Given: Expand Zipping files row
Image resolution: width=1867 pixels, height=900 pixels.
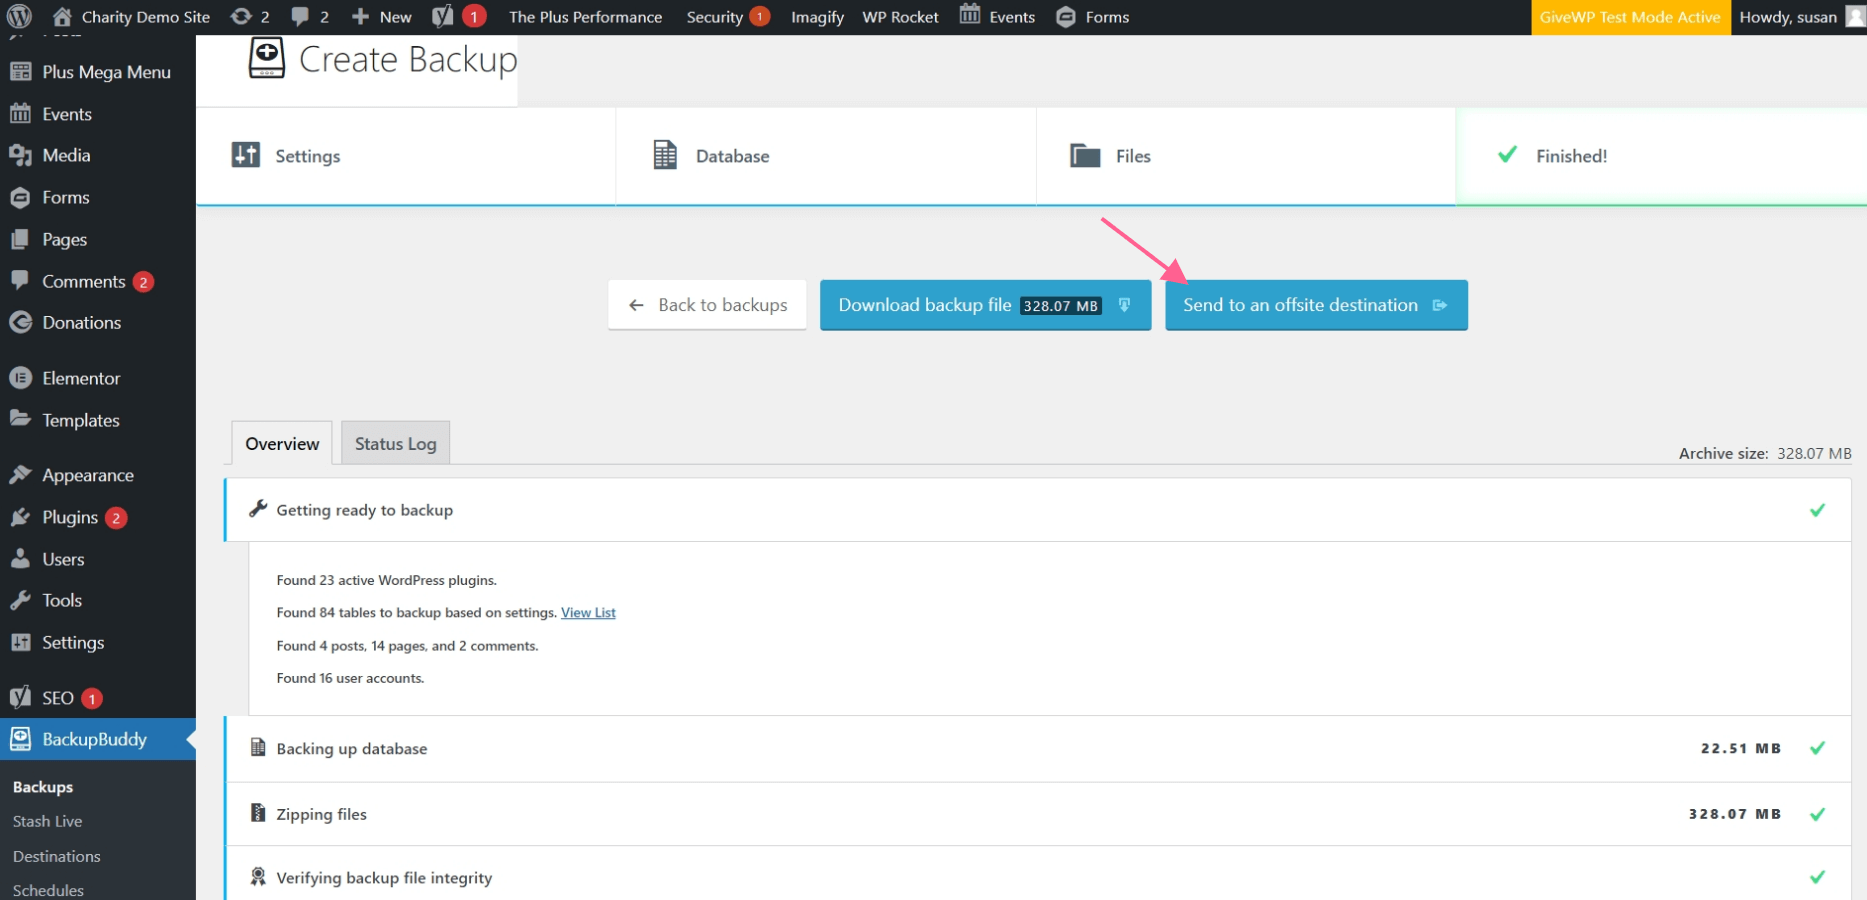Looking at the screenshot, I should coord(1038,814).
